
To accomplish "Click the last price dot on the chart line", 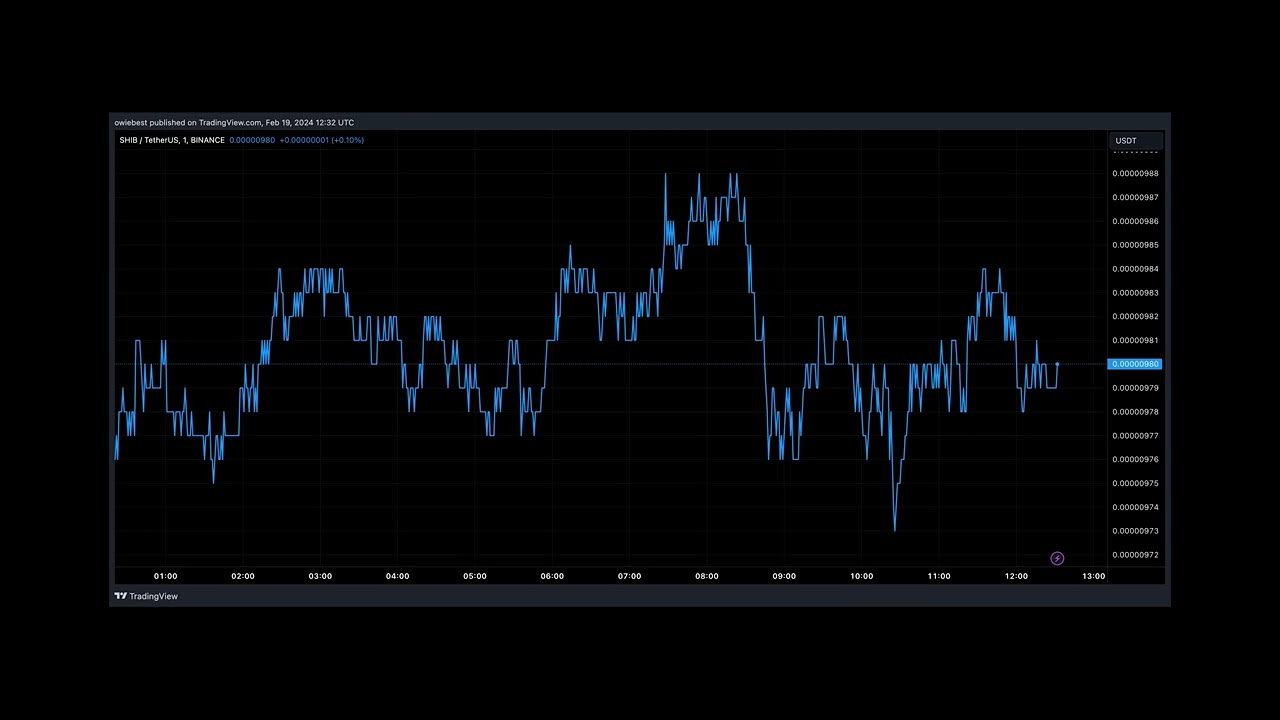I will tap(1057, 364).
